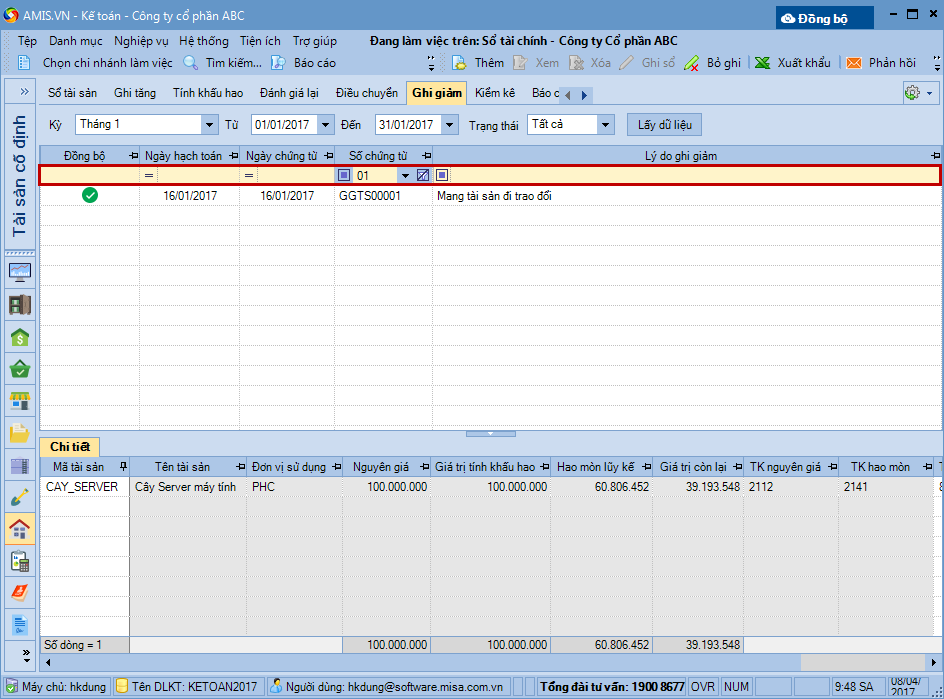Open the market stall sidebar module
Screen dimensions: 944x699
click(19, 401)
